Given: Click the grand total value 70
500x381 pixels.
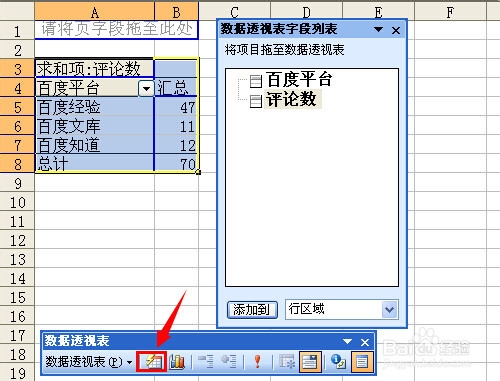Looking at the screenshot, I should pos(176,163).
